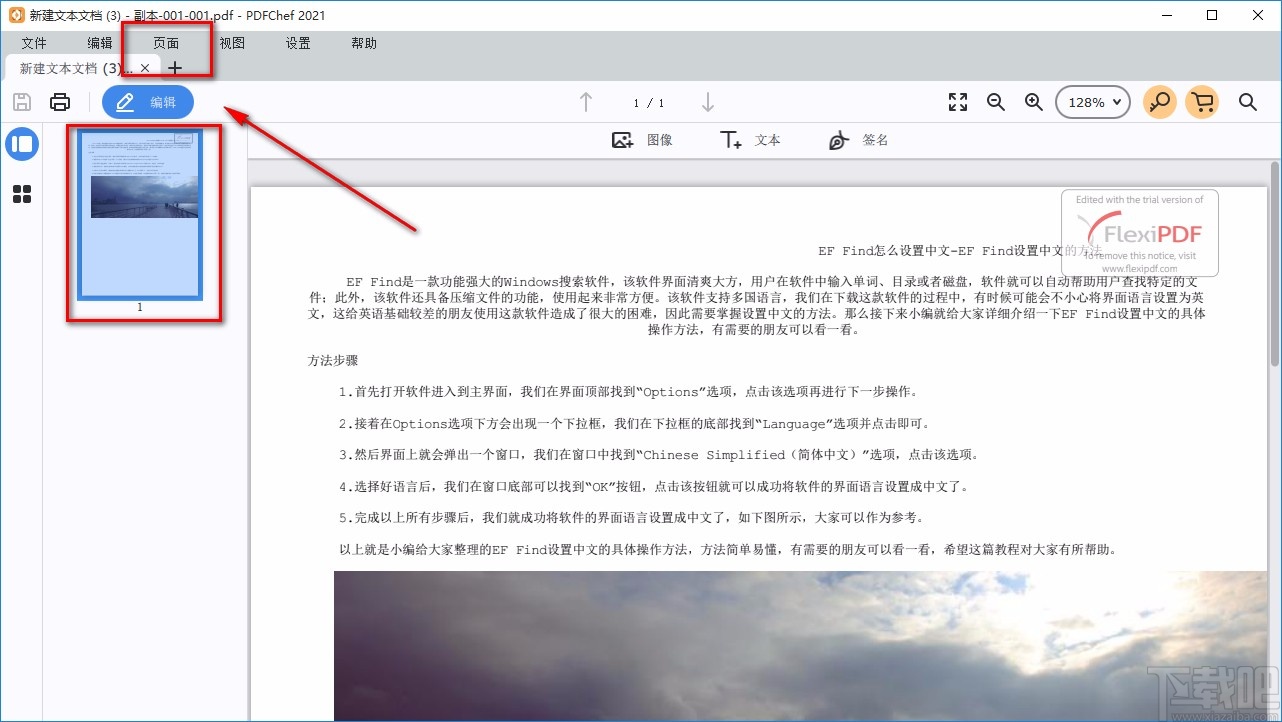
Task: Click the save icon
Action: [x=21, y=101]
